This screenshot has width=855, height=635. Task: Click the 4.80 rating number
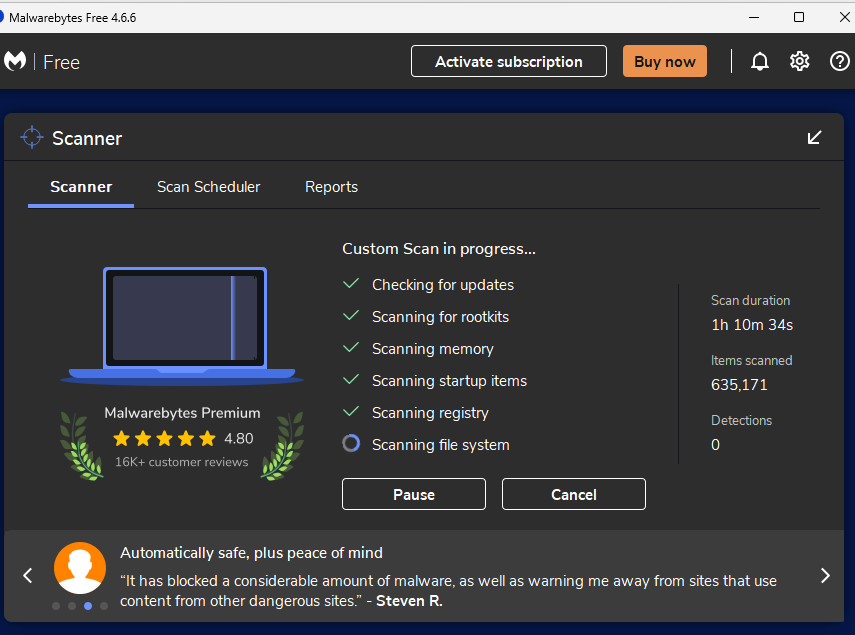coord(239,438)
